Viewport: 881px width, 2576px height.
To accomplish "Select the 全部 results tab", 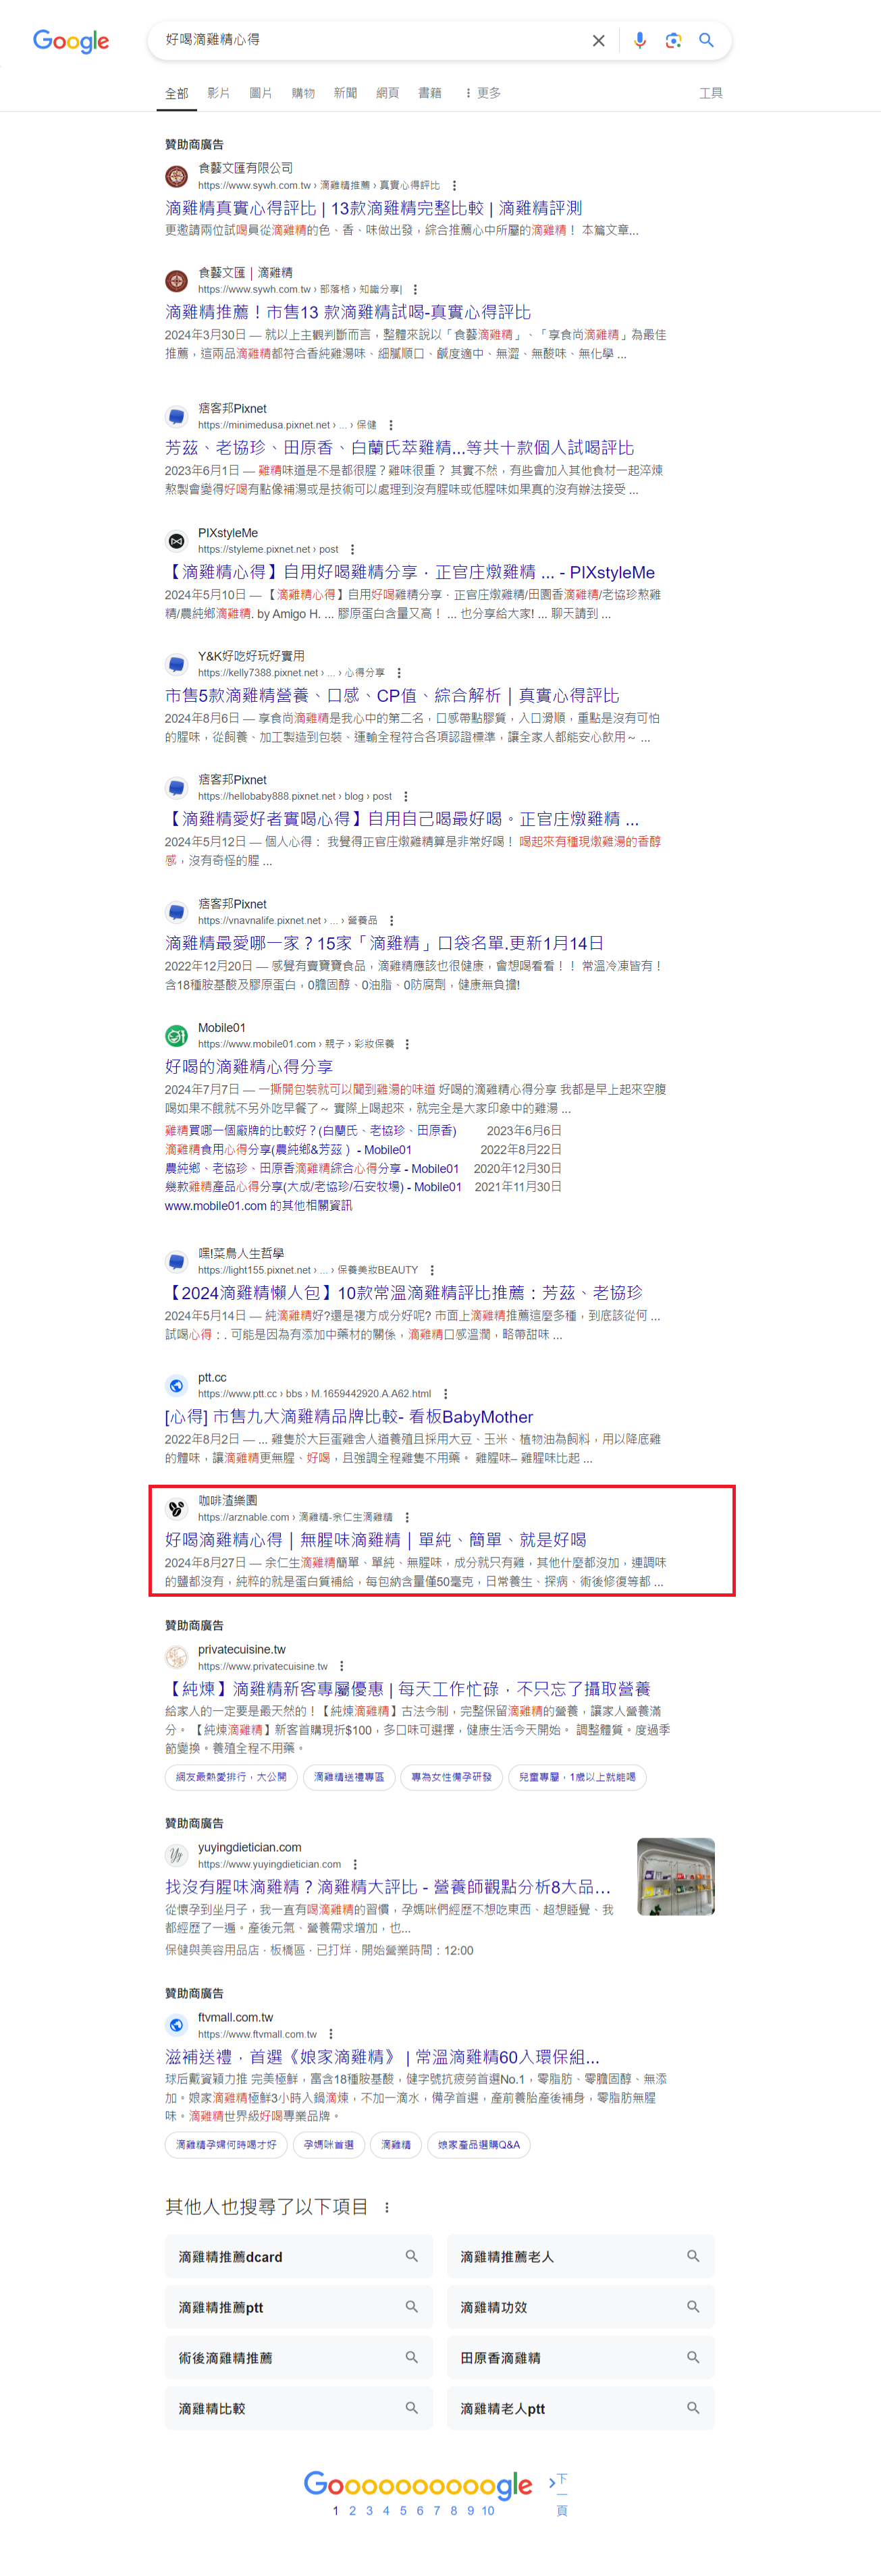I will point(177,93).
